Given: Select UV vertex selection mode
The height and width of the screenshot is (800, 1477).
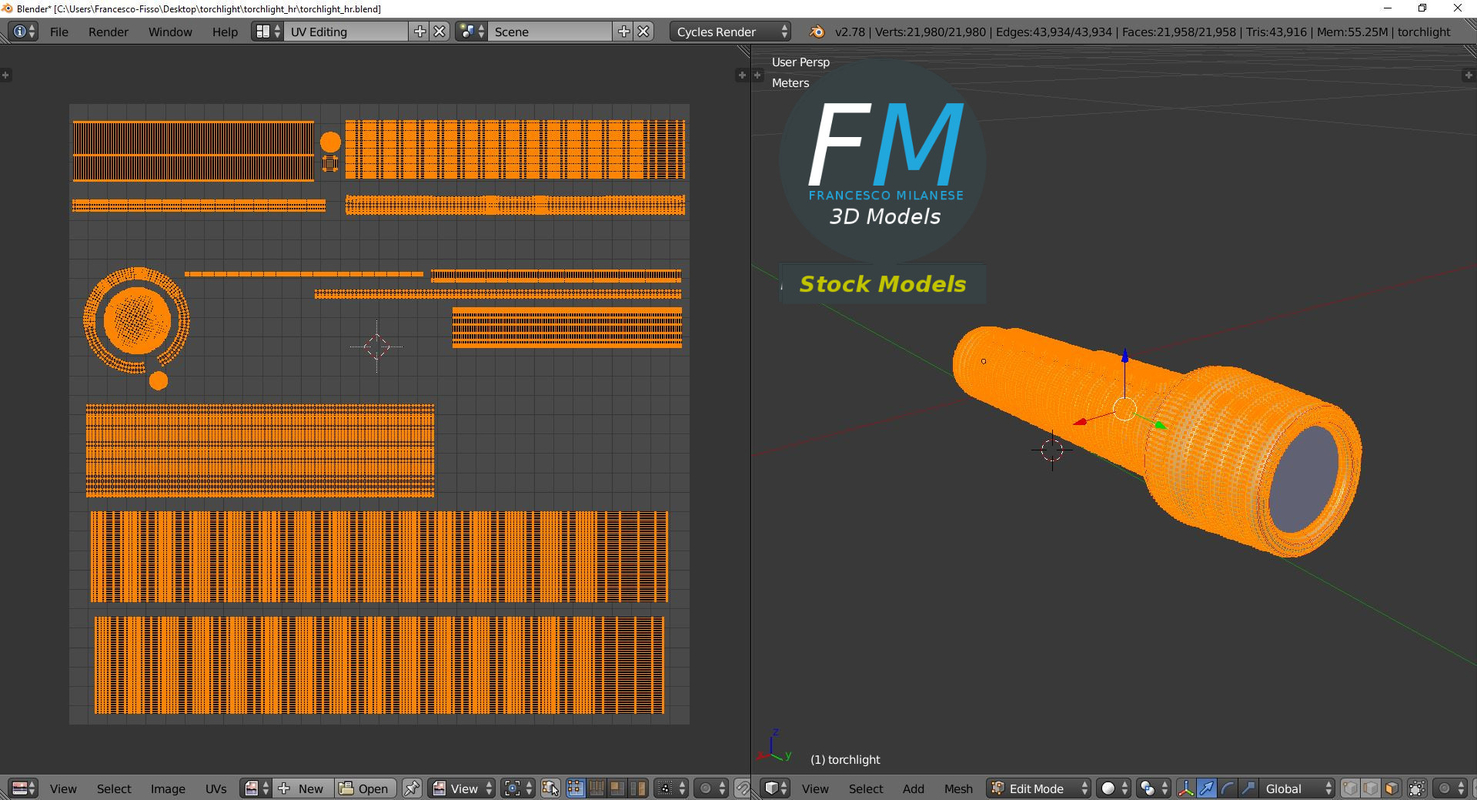Looking at the screenshot, I should 575,789.
